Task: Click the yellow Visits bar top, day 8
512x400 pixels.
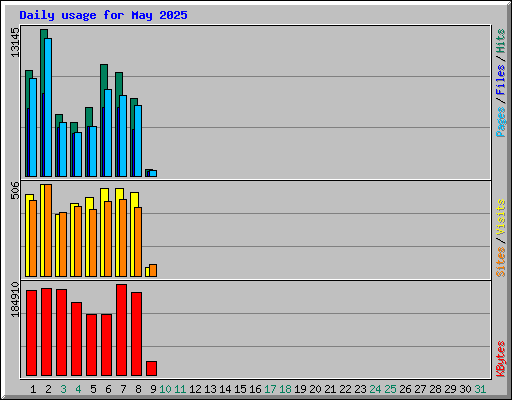Action: (134, 199)
